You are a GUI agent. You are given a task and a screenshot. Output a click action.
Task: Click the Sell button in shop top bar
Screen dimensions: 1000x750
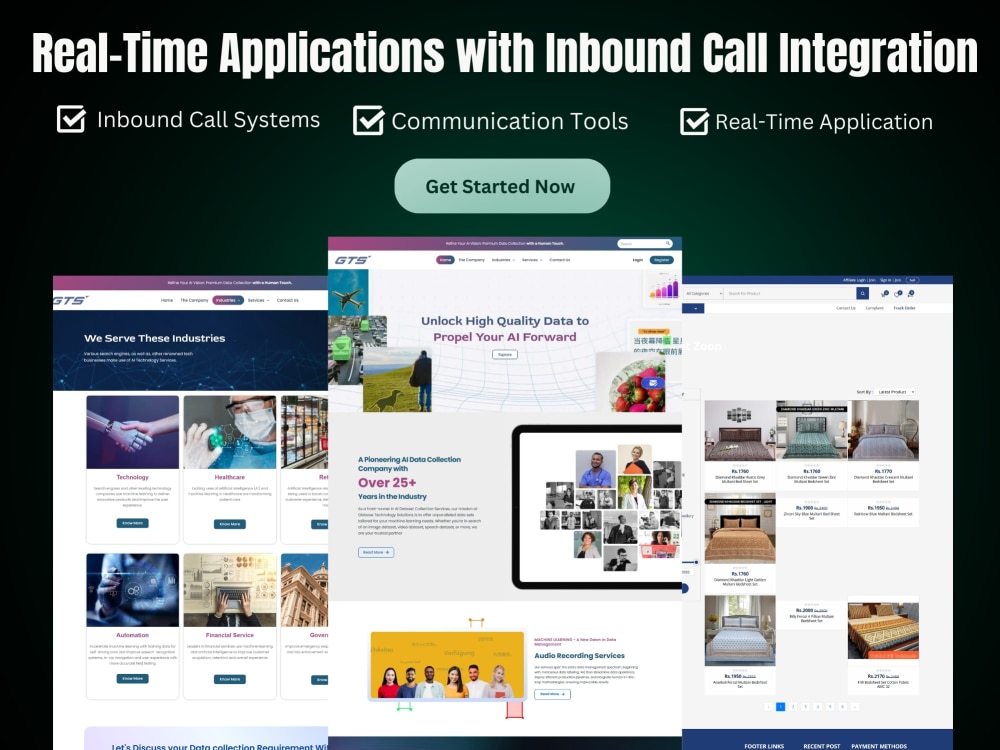[x=912, y=280]
